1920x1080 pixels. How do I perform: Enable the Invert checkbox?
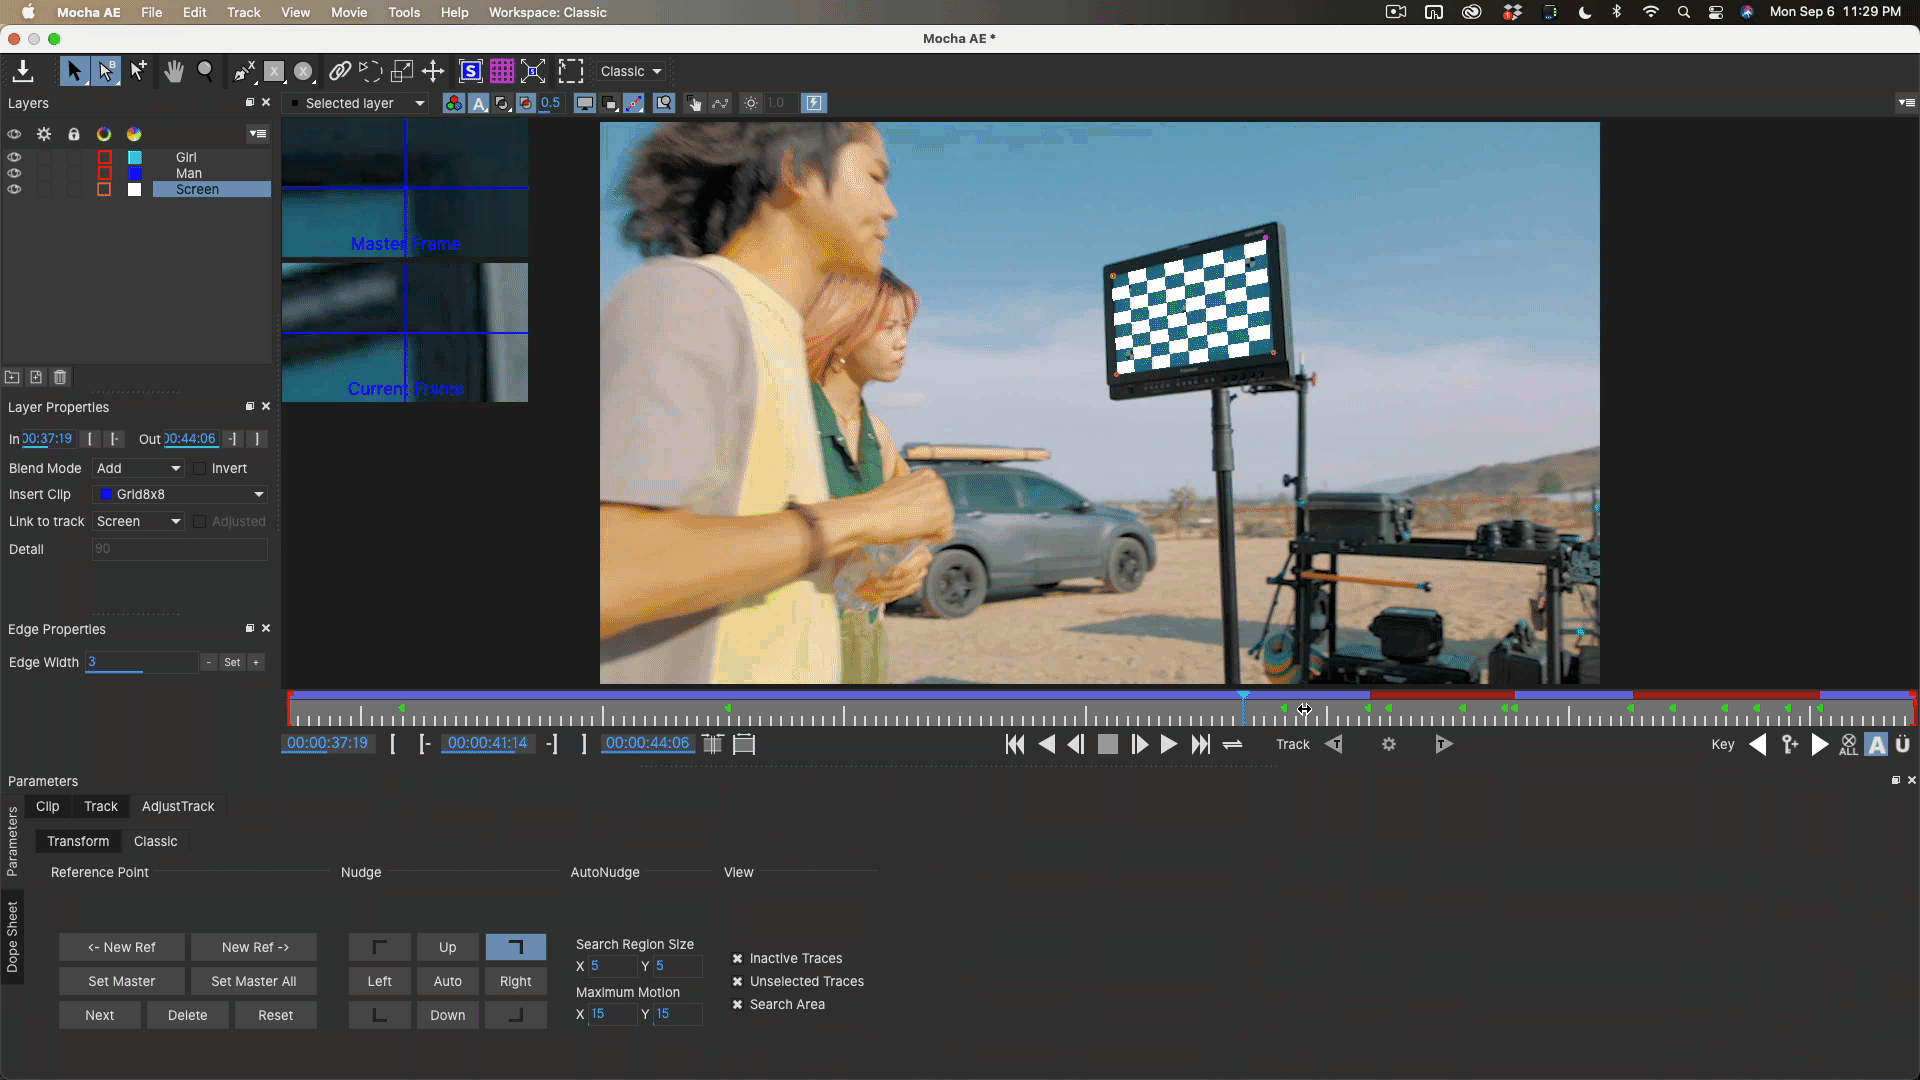click(200, 468)
